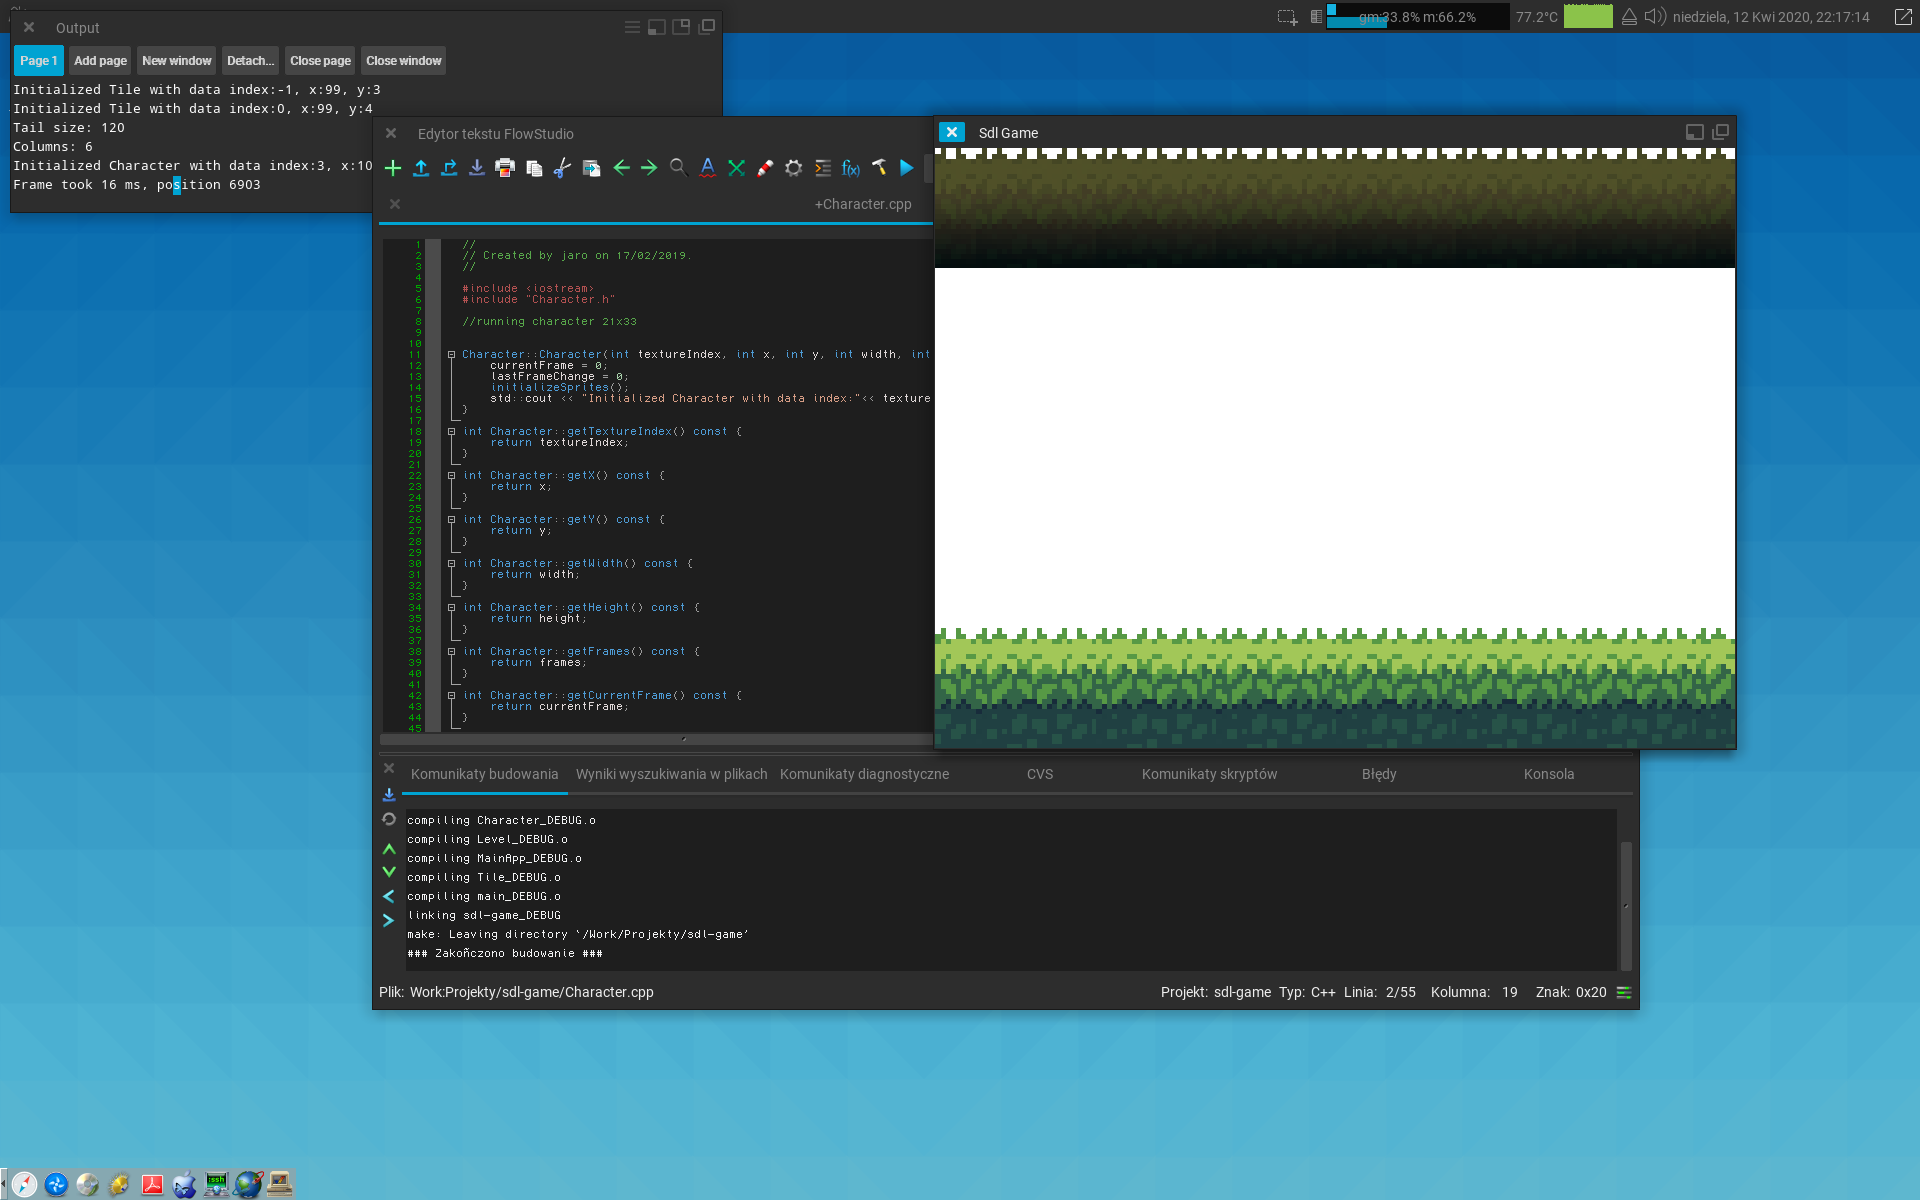The width and height of the screenshot is (1920, 1200).
Task: Click the Close page button
Action: [x=320, y=60]
